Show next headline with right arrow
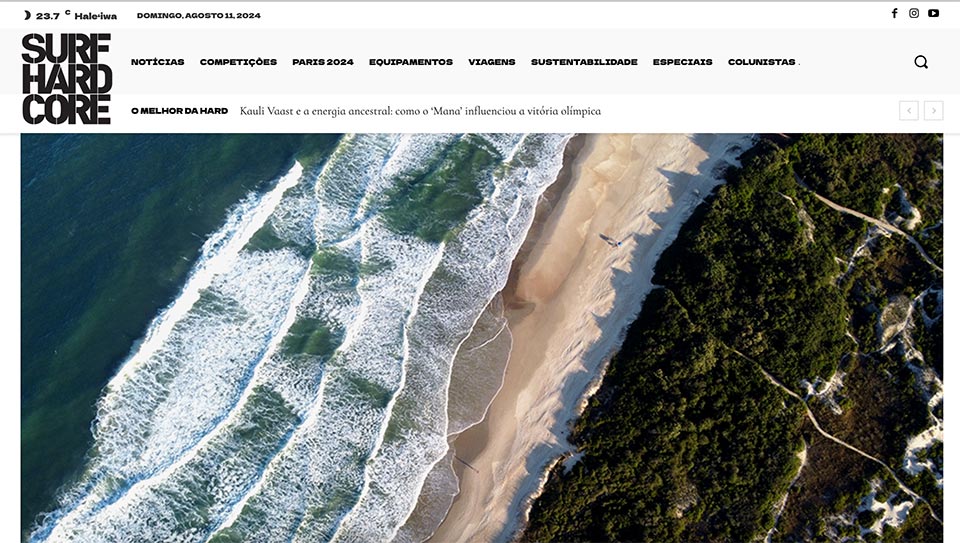Image resolution: width=960 pixels, height=543 pixels. click(x=934, y=111)
